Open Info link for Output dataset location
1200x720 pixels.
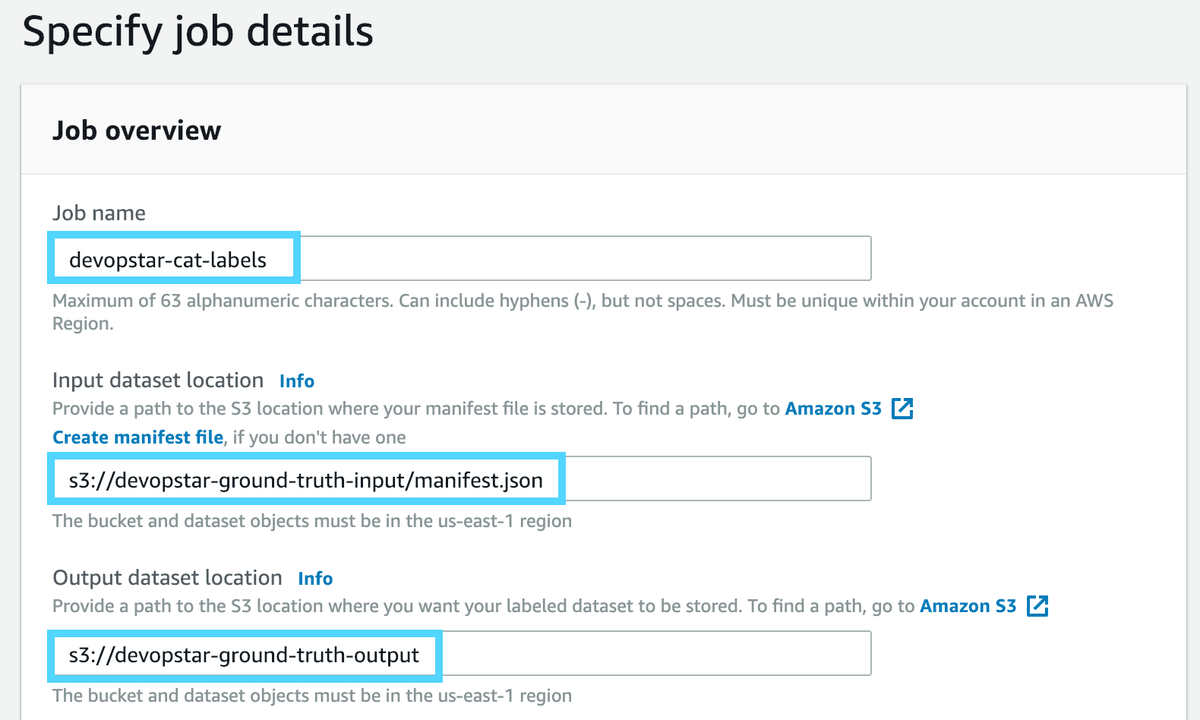coord(315,578)
